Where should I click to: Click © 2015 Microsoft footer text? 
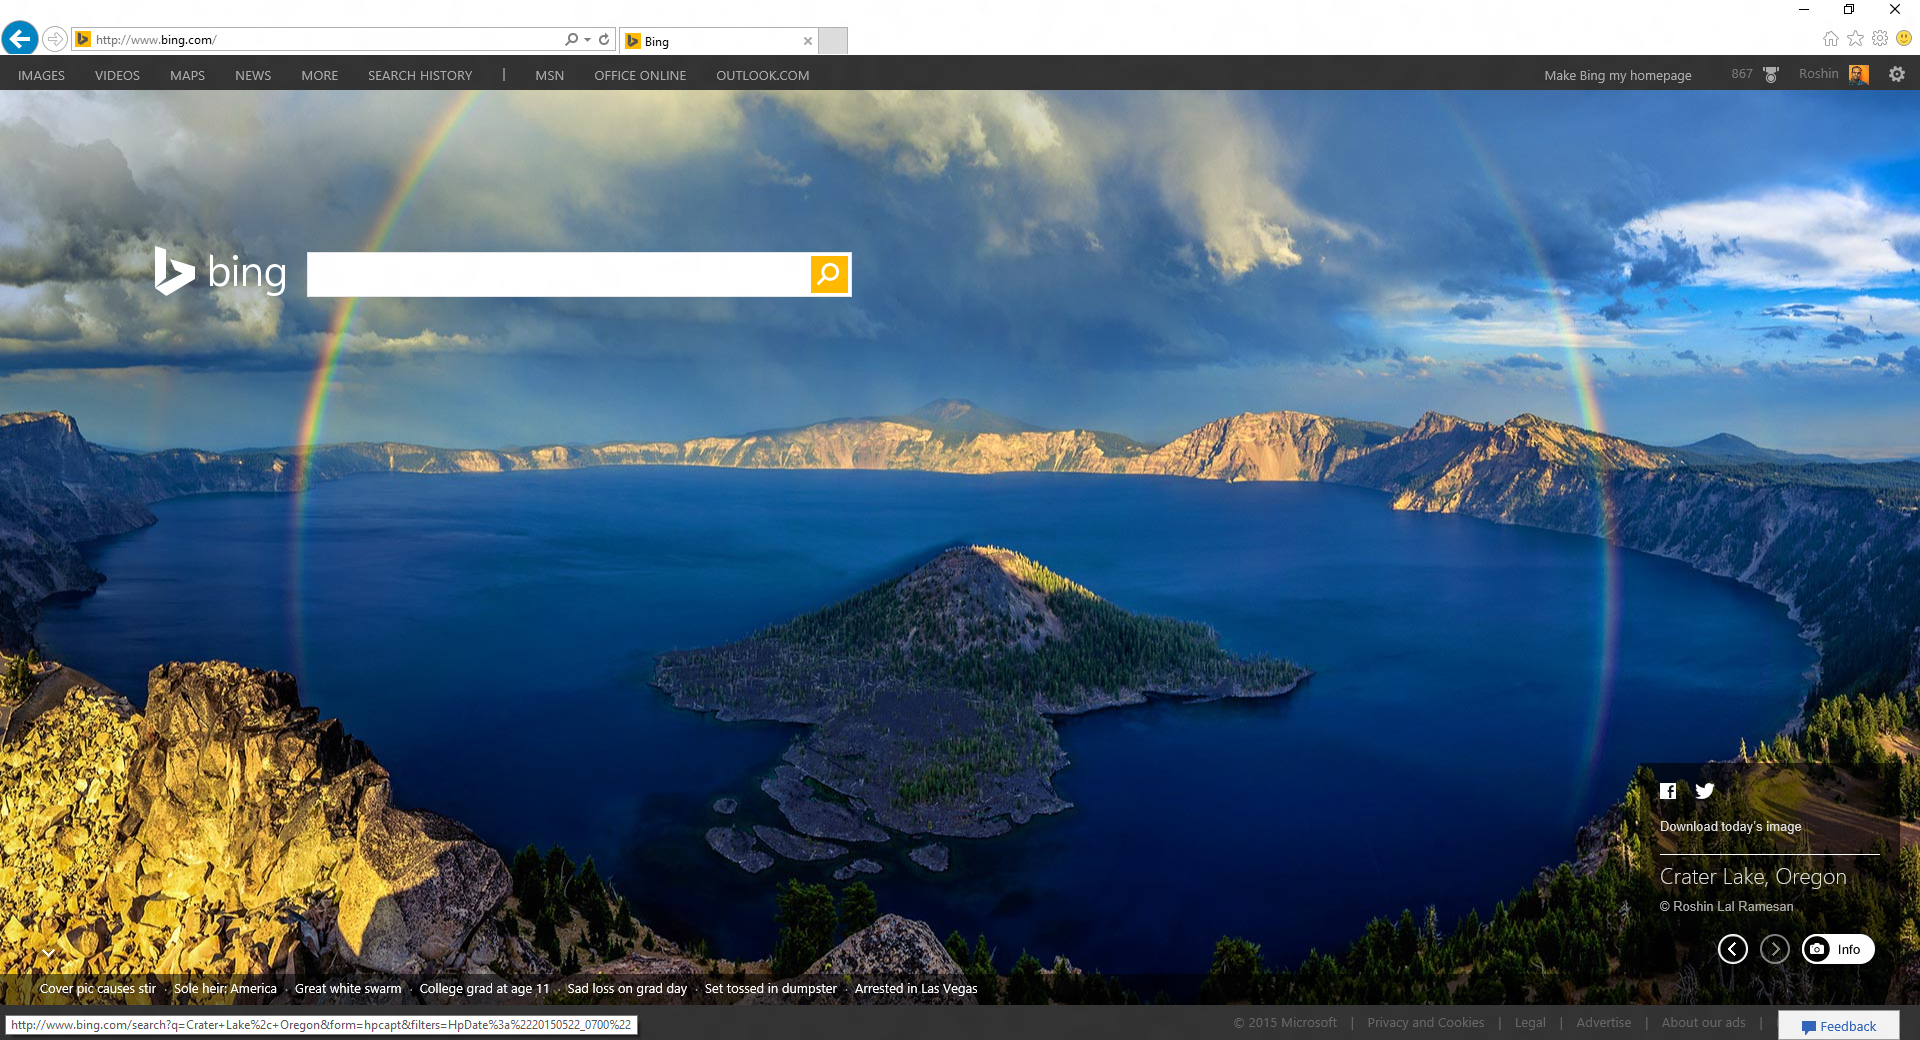(x=1285, y=1022)
